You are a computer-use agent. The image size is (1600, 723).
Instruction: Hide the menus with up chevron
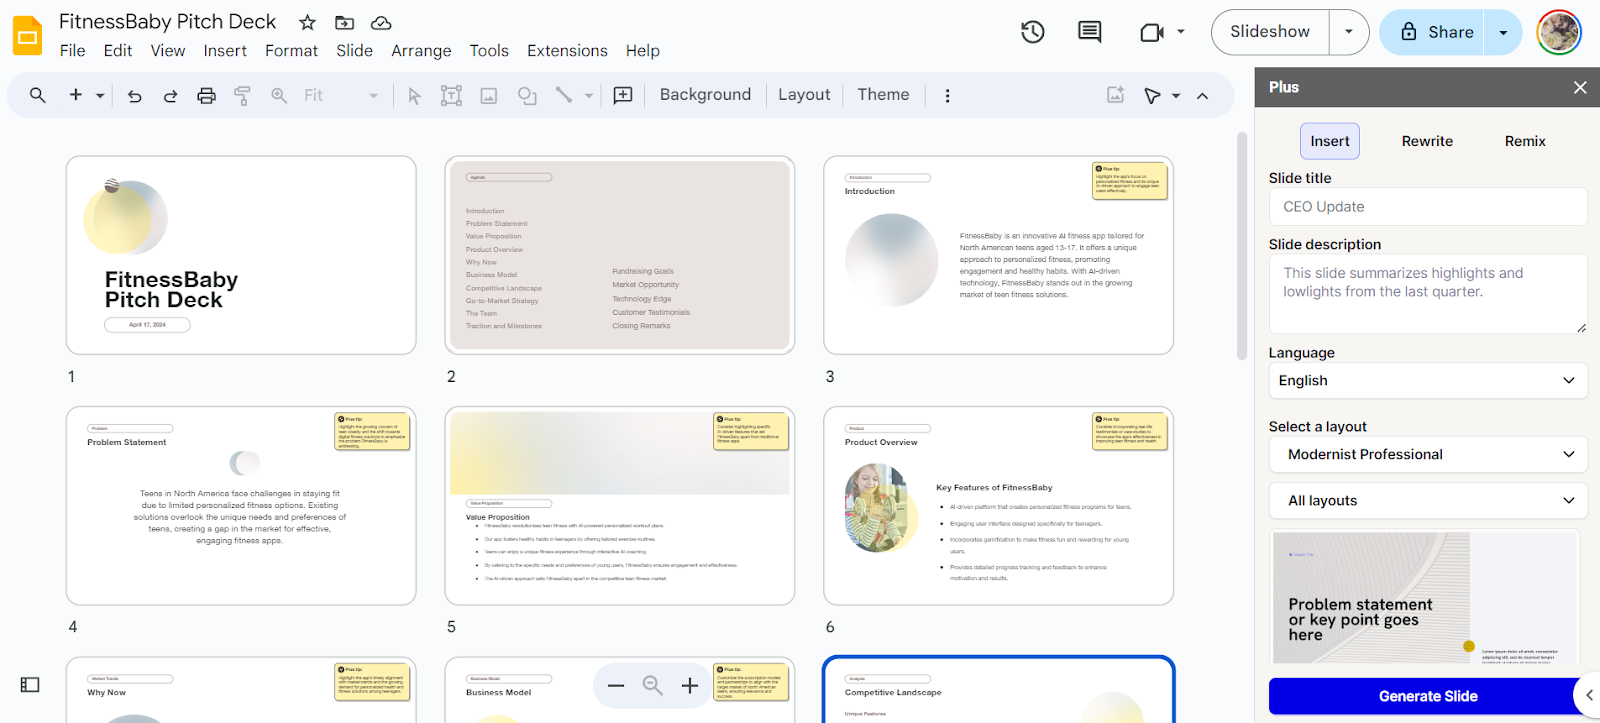click(x=1202, y=96)
